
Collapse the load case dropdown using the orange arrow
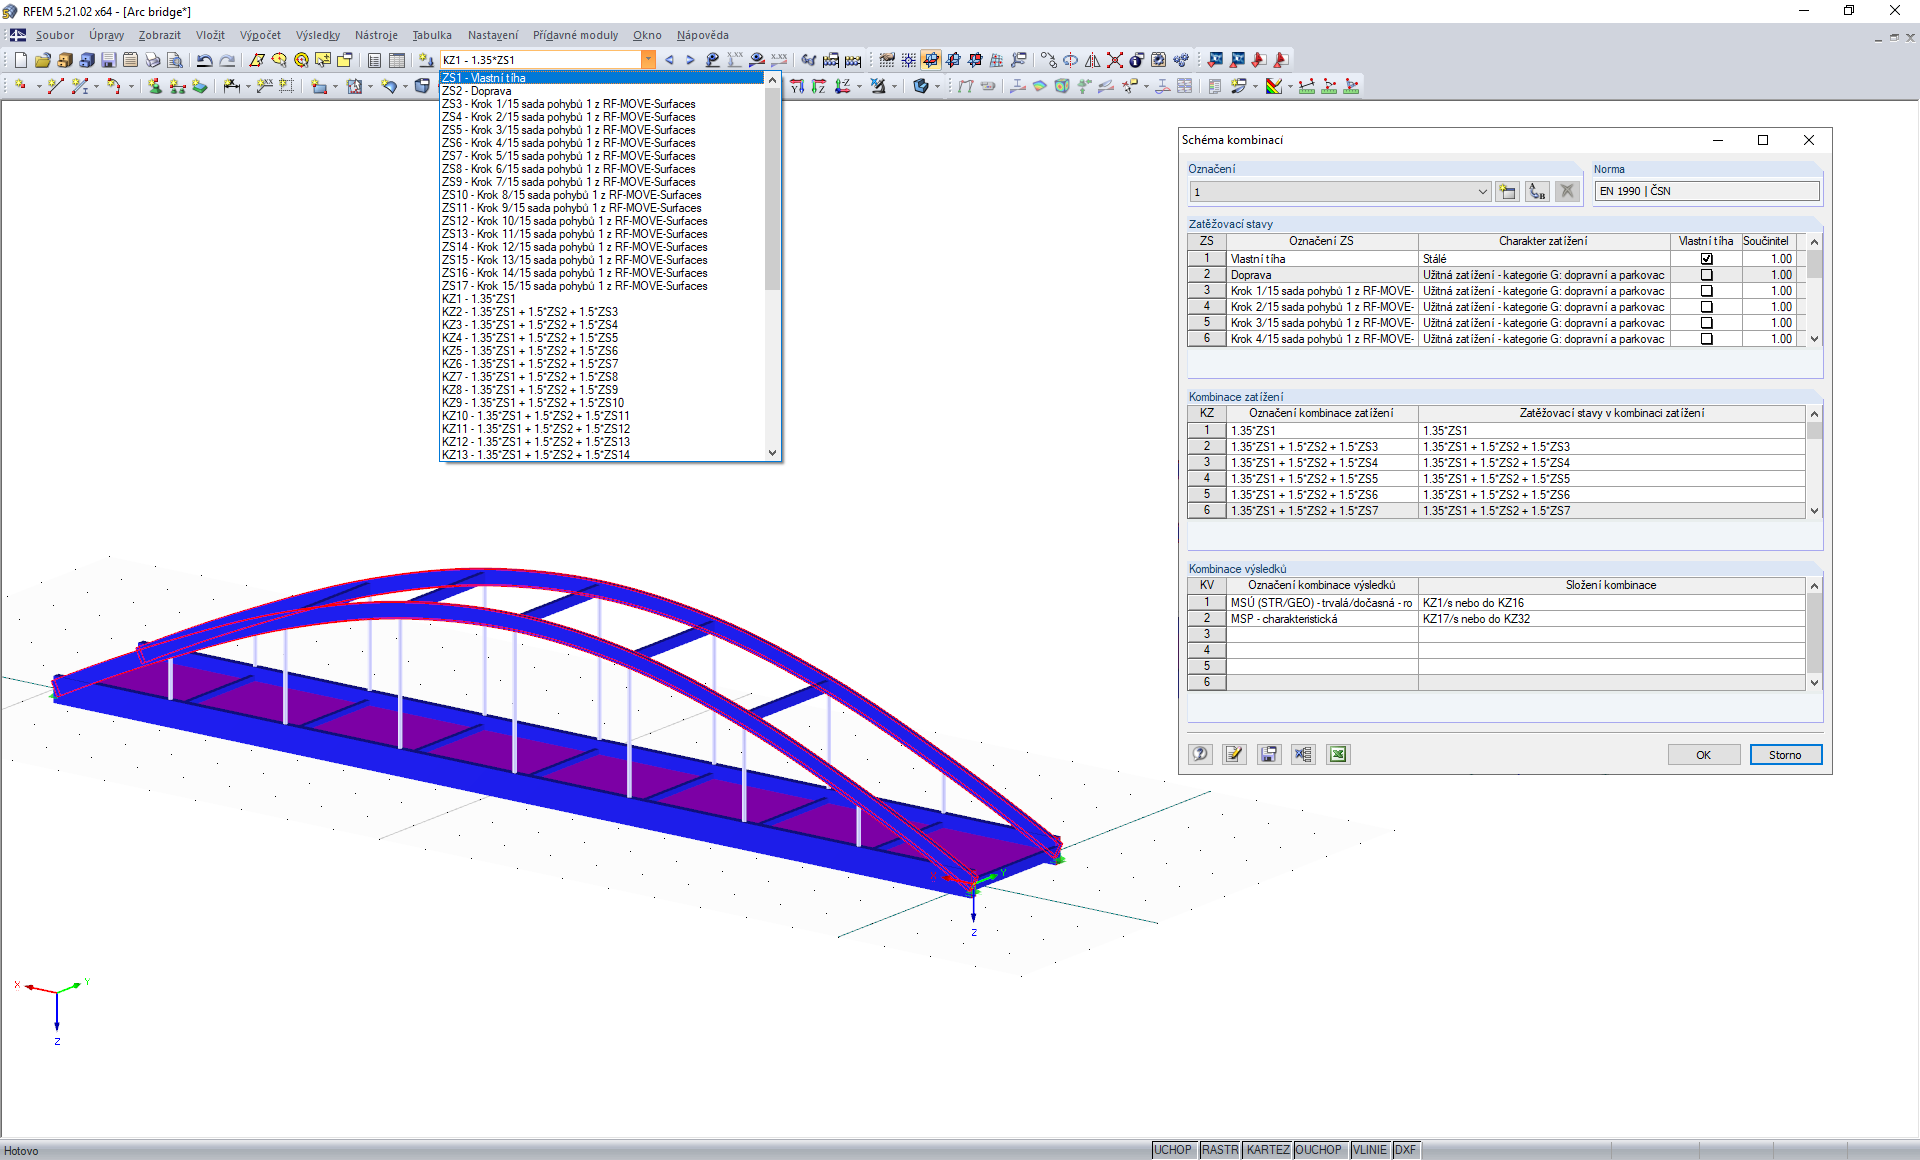click(x=648, y=60)
